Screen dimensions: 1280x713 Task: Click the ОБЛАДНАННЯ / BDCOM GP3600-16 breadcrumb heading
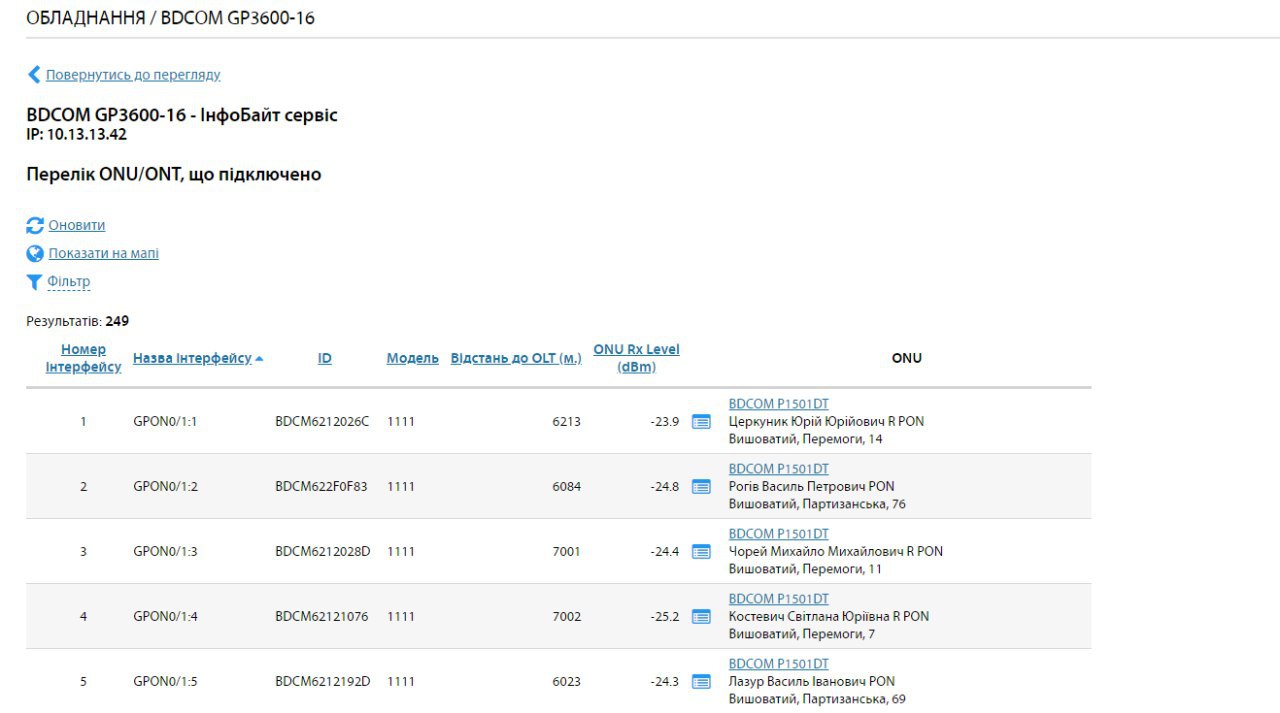(170, 18)
